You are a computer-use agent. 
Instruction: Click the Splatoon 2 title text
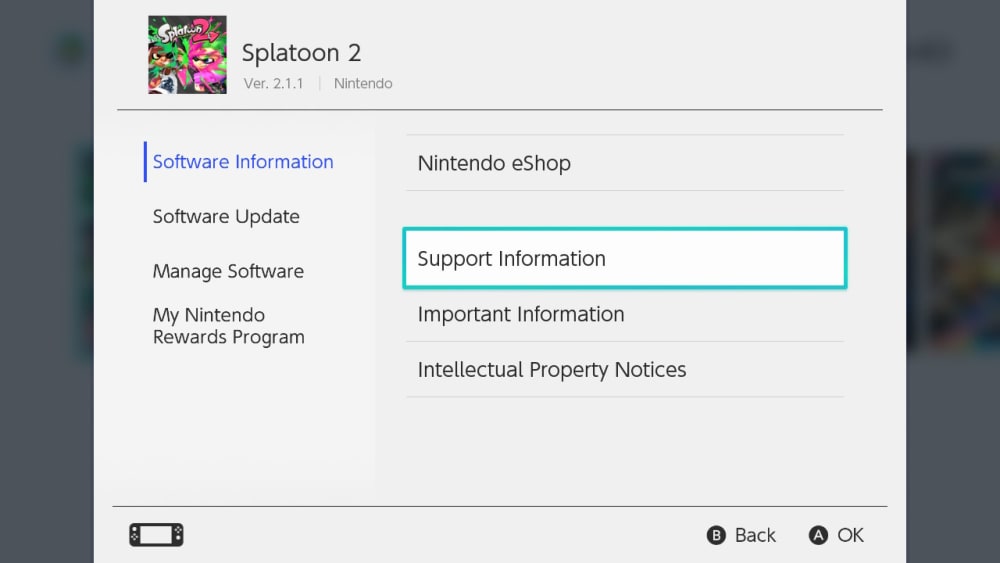(301, 53)
